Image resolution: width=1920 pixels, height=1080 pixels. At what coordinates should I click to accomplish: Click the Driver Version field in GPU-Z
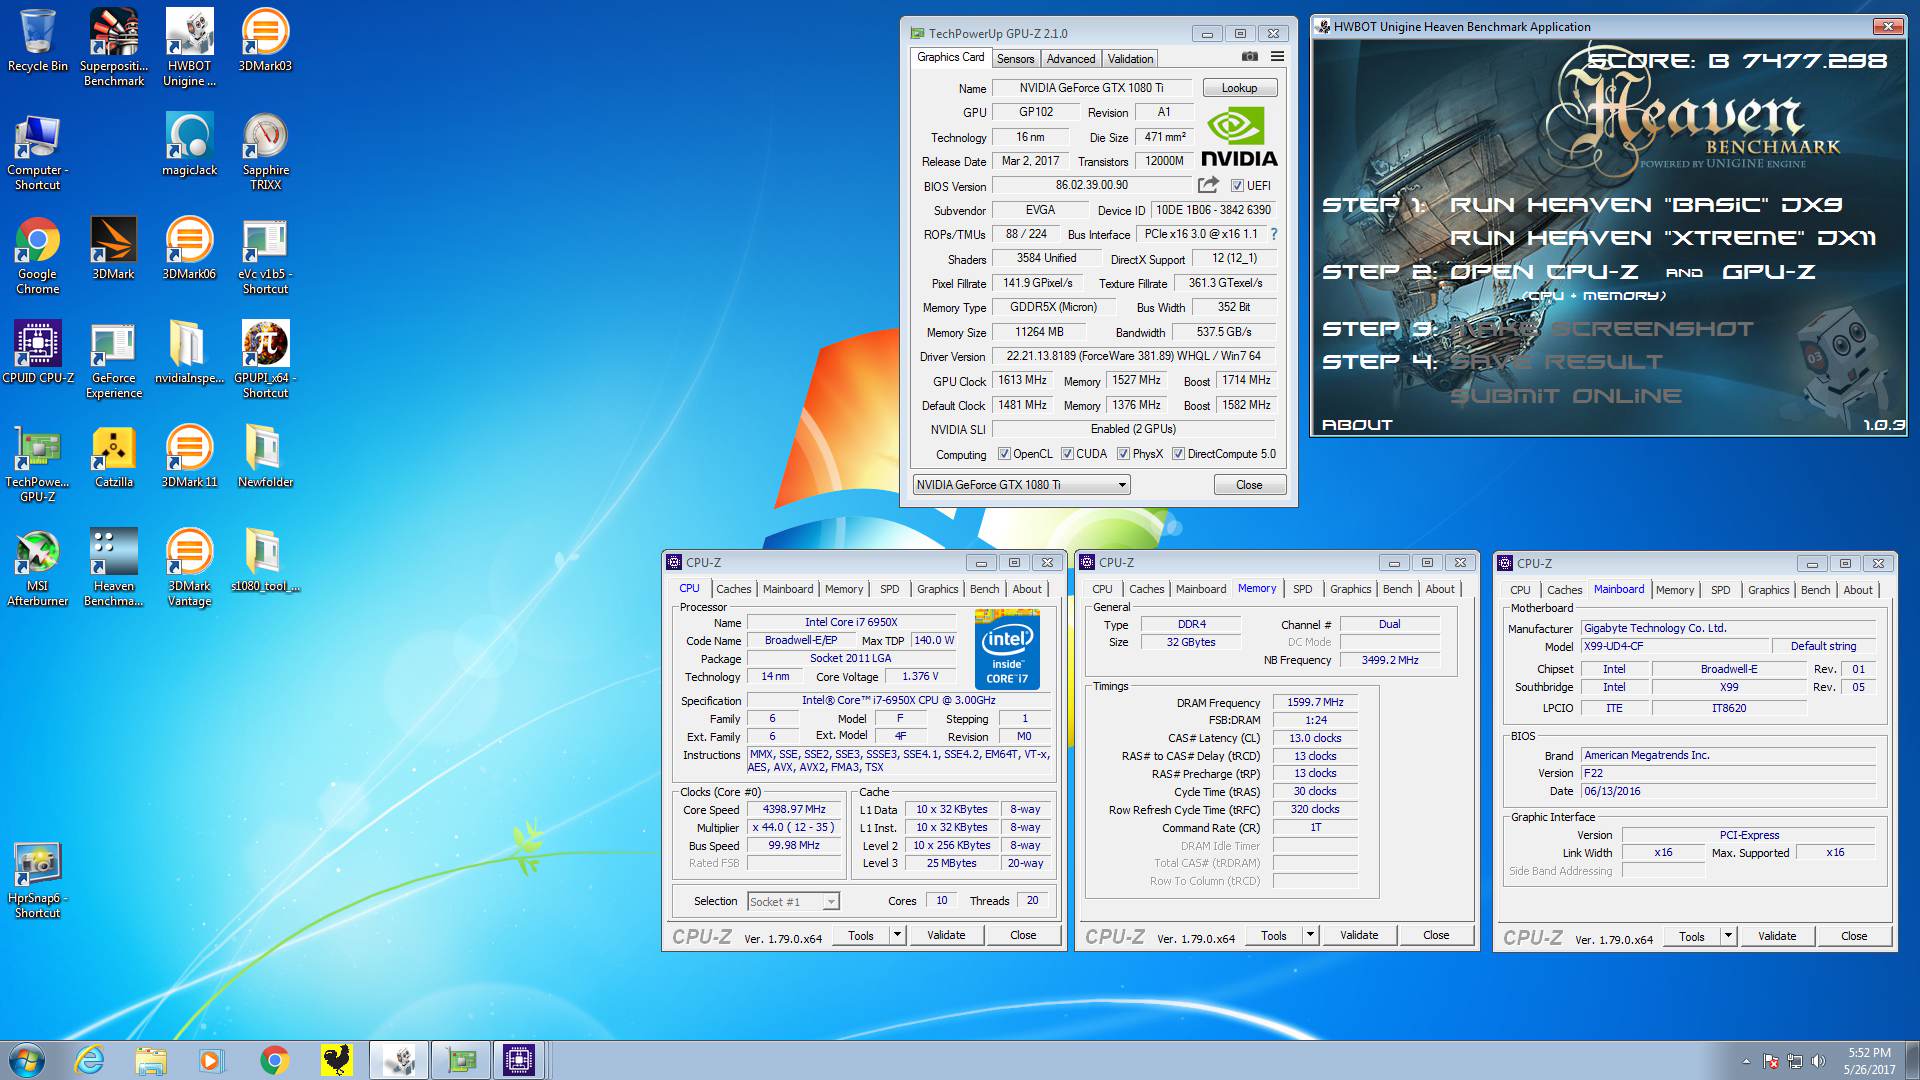click(1133, 356)
